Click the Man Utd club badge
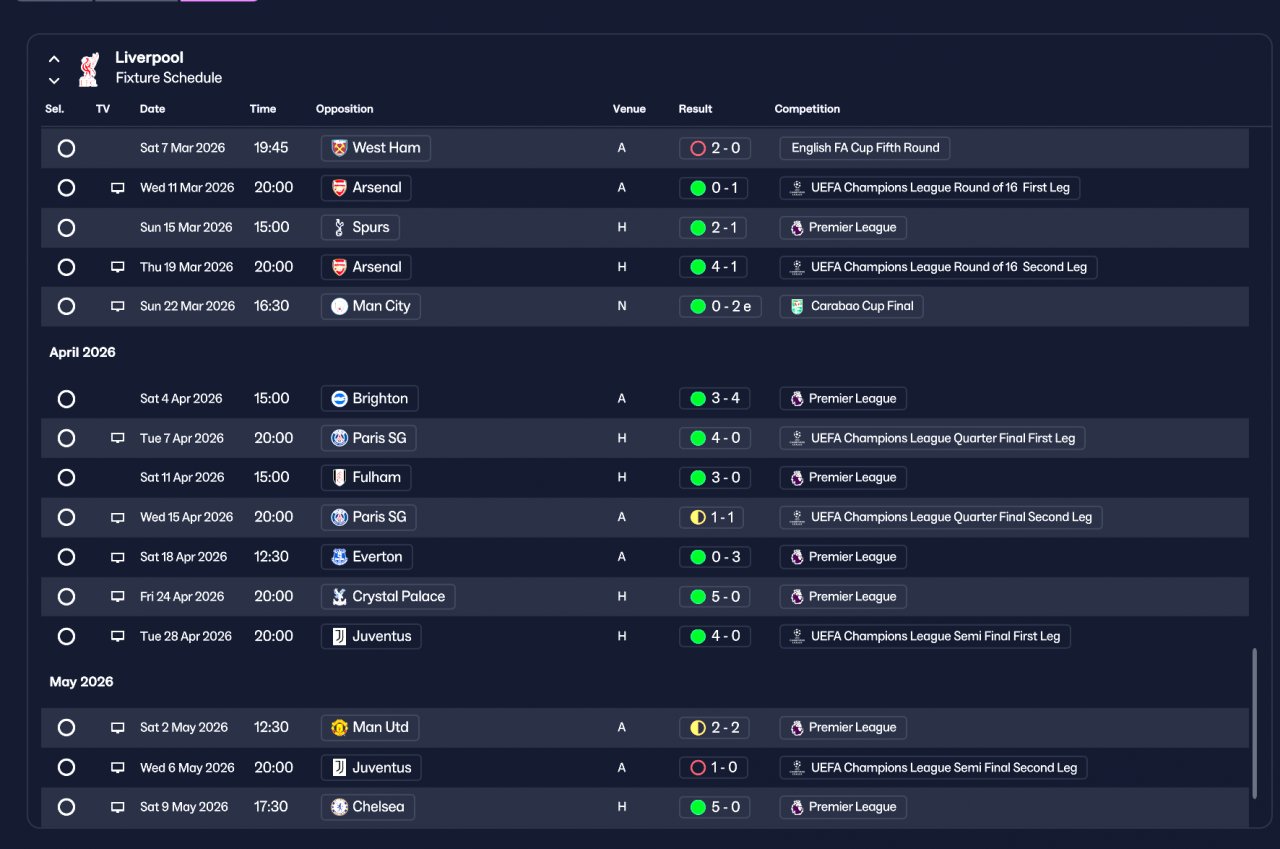Screen dimensions: 1280x849 pyautogui.click(x=340, y=728)
